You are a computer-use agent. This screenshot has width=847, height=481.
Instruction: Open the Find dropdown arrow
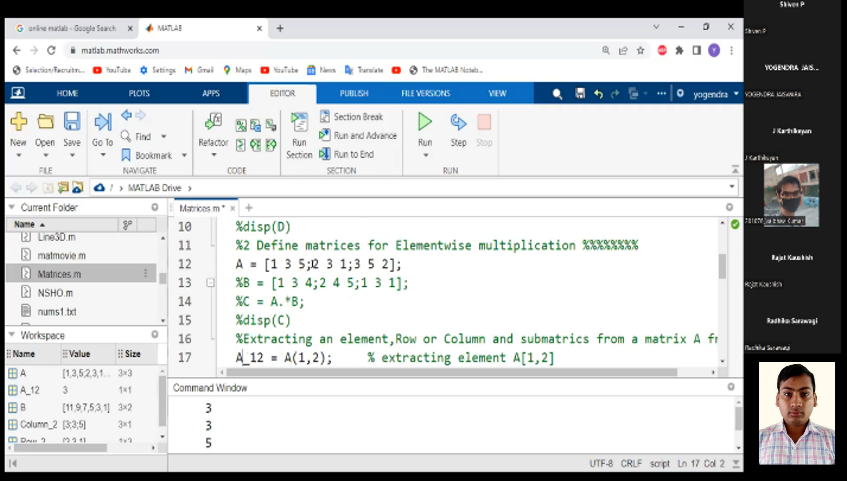tap(161, 137)
